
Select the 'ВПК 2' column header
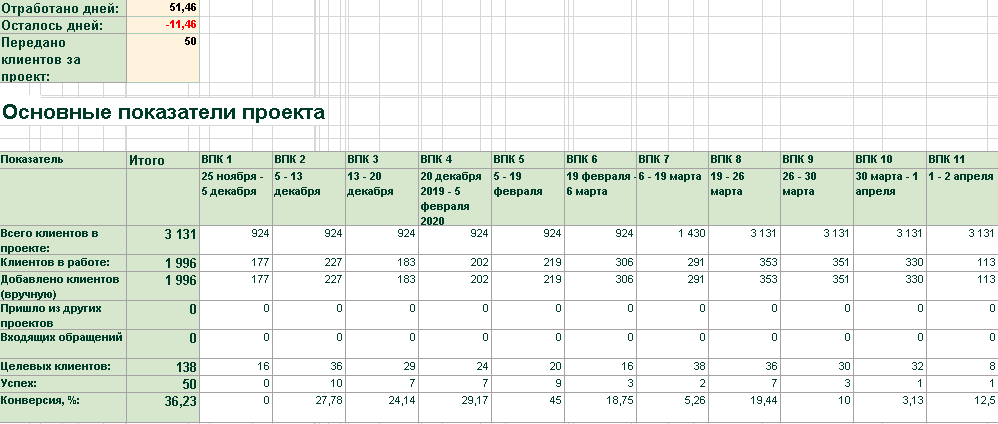tap(309, 160)
